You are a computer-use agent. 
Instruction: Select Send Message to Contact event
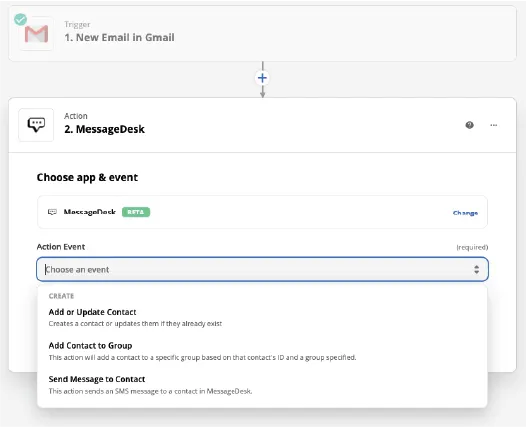pyautogui.click(x=262, y=385)
